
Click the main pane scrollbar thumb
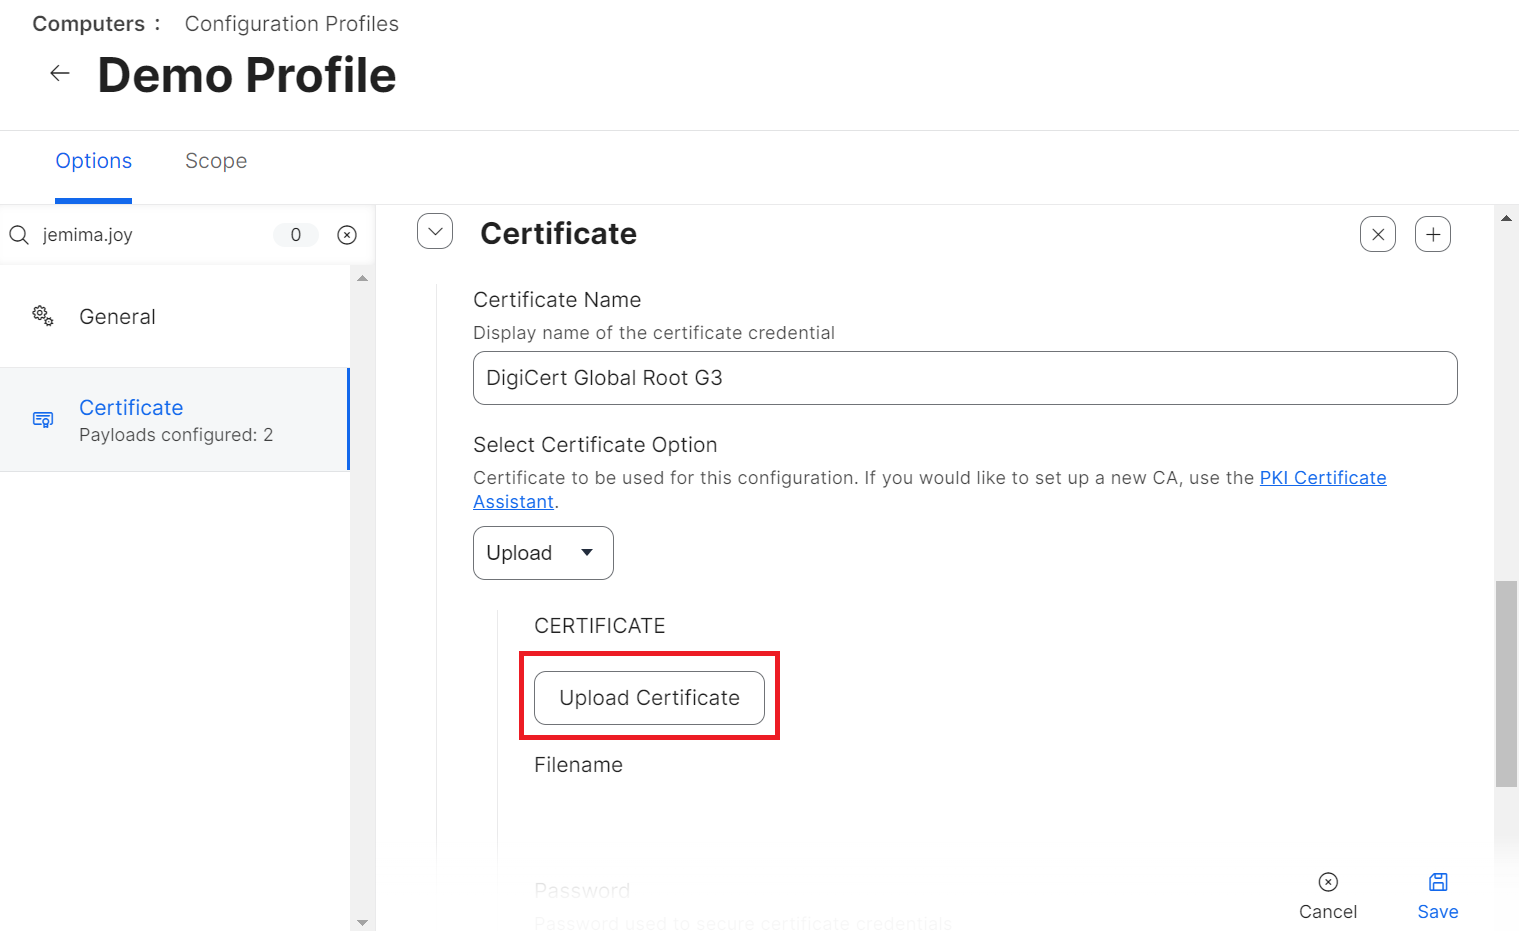click(1506, 684)
